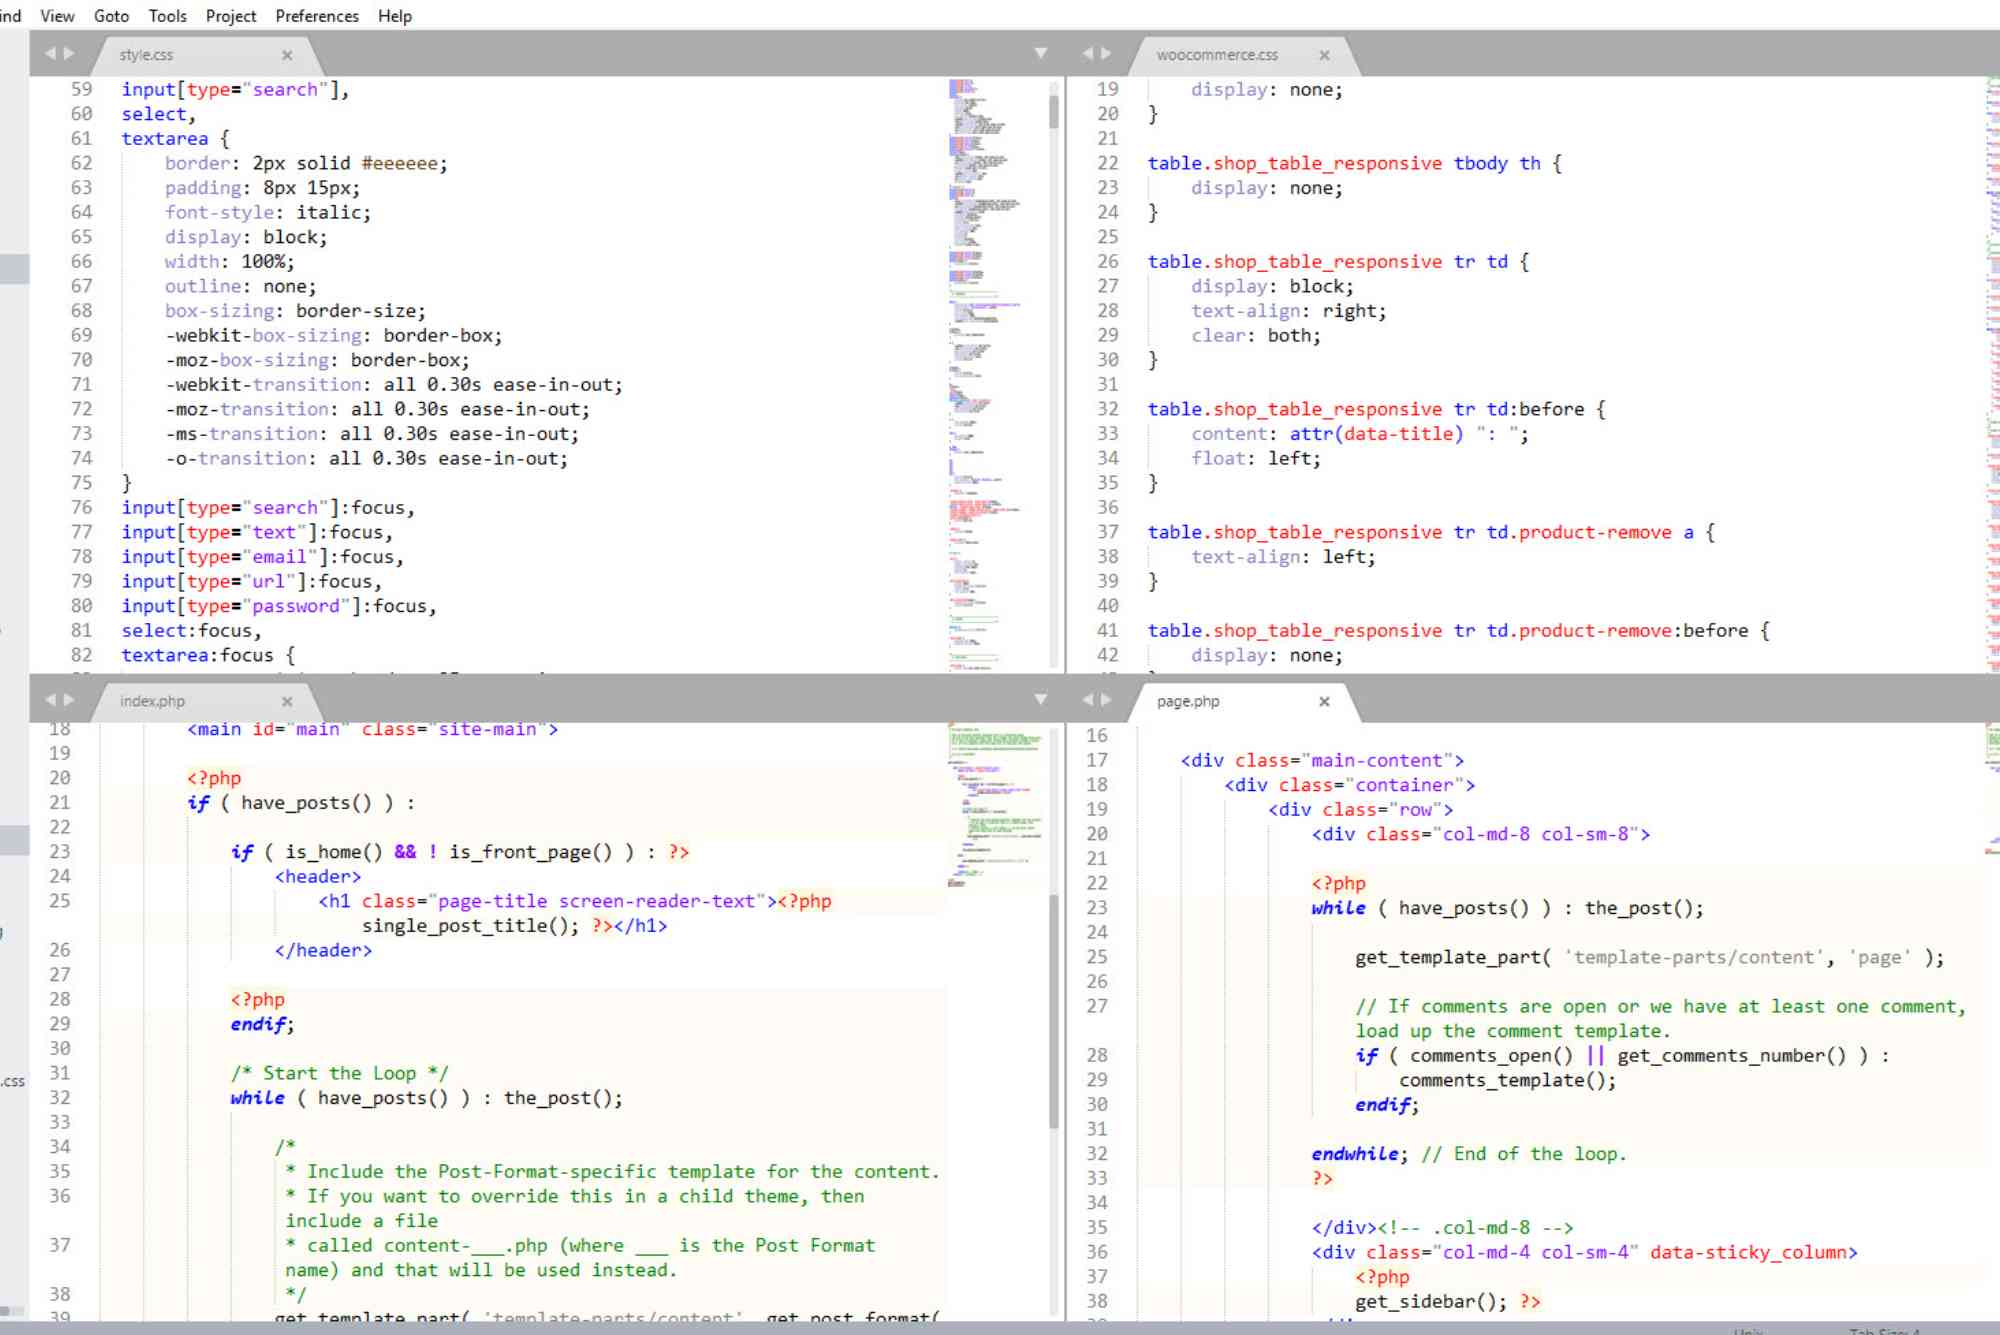Screen dimensions: 2000x1335
Task: Click line number 31 in index.php gutter
Action: click(60, 1072)
